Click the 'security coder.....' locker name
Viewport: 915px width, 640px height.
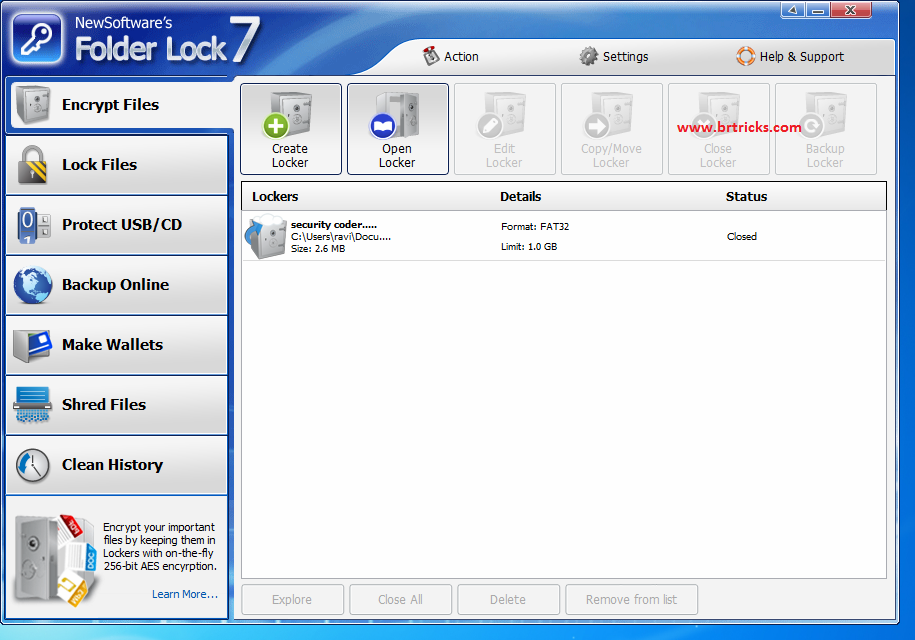point(334,225)
